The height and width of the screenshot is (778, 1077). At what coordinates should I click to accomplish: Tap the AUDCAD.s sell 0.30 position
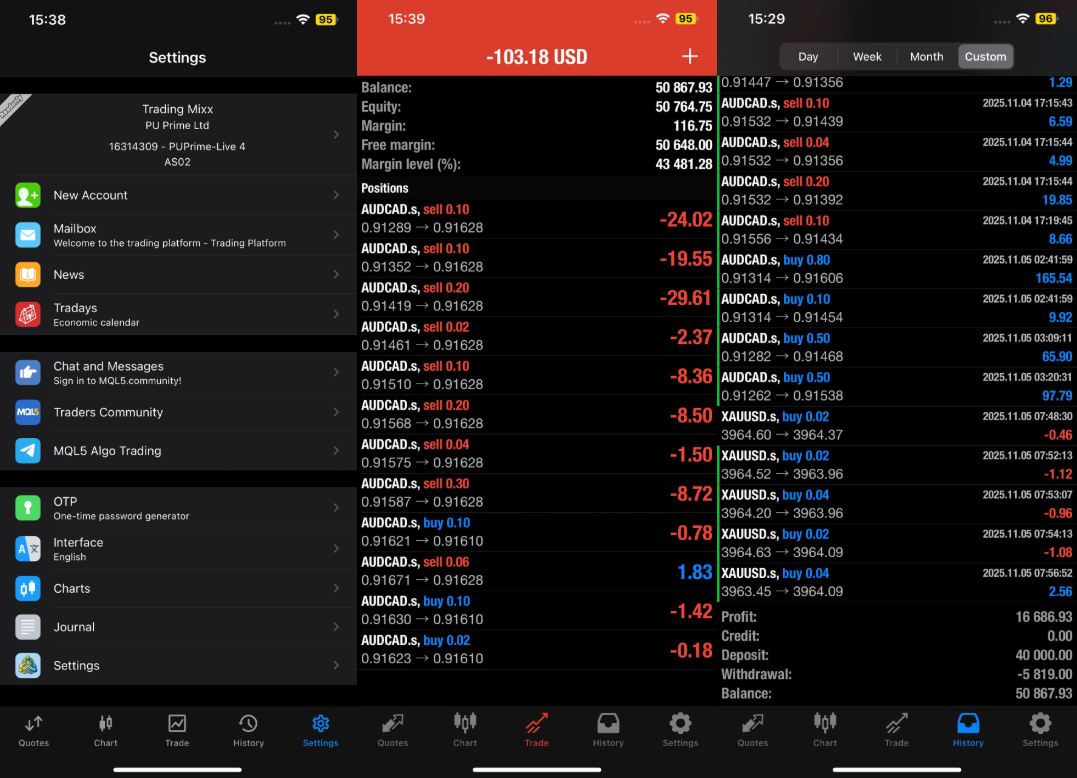click(536, 493)
